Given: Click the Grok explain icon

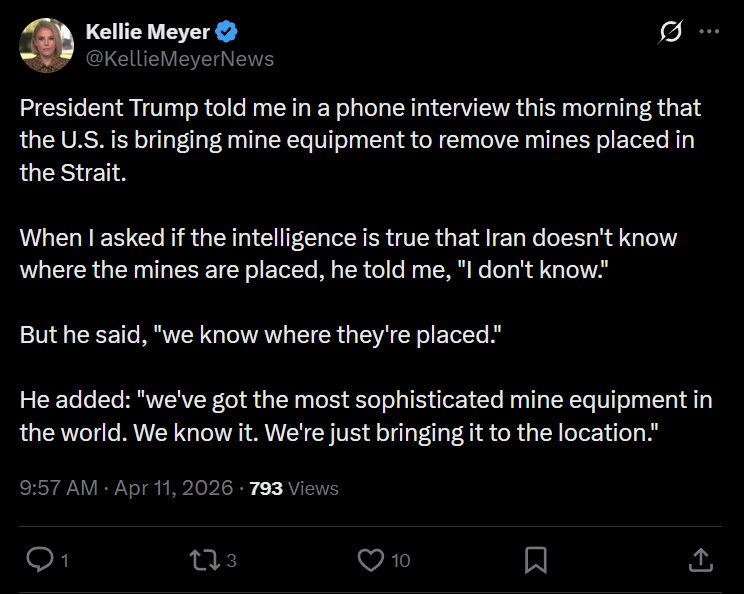Looking at the screenshot, I should click(x=671, y=33).
